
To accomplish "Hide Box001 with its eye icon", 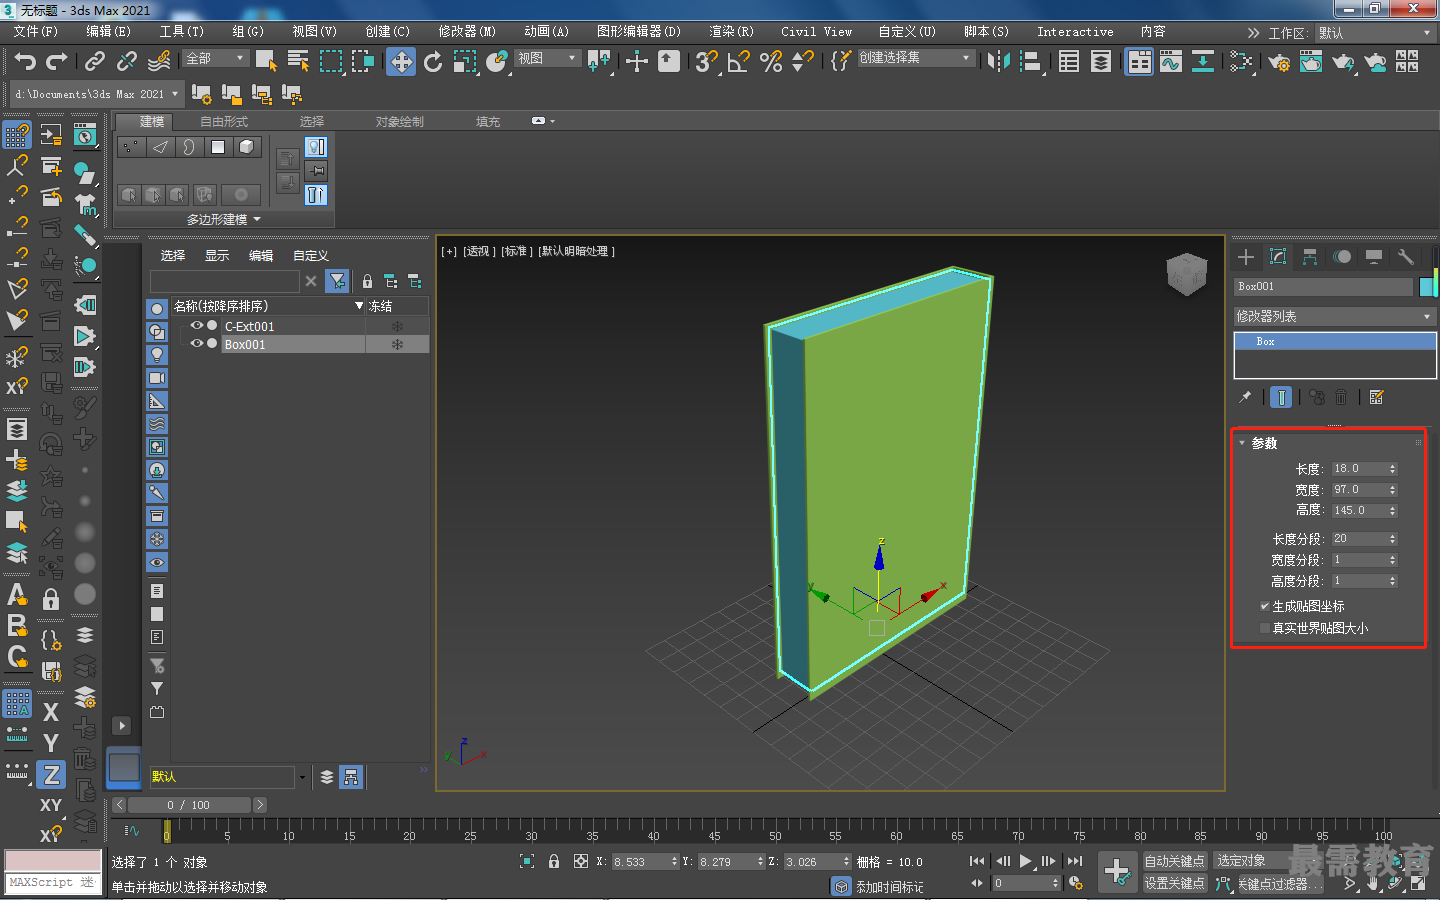I will click(x=197, y=344).
